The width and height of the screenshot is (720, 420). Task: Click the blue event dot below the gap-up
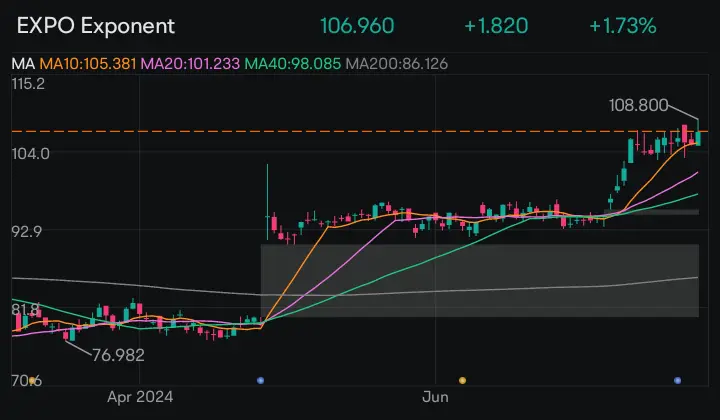click(x=260, y=380)
